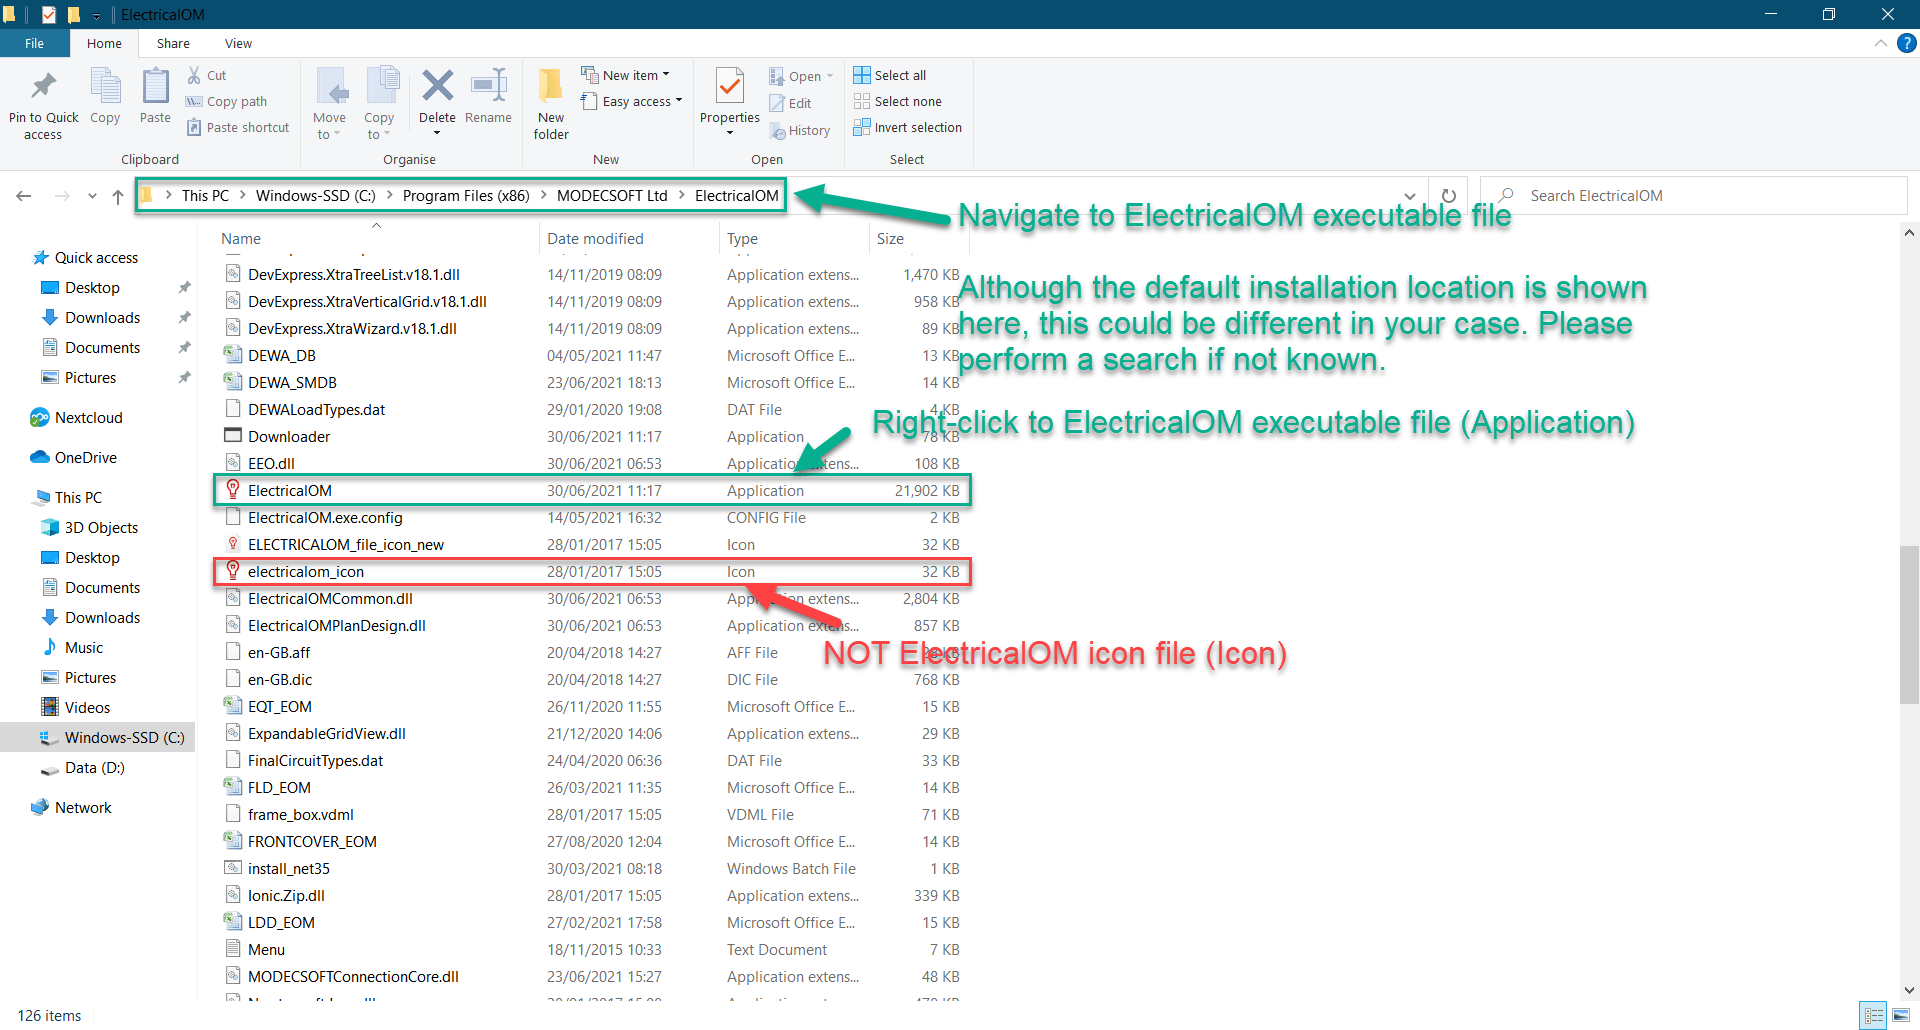This screenshot has height=1030, width=1920.
Task: Click the Paste shortcut icon
Action: tap(194, 128)
